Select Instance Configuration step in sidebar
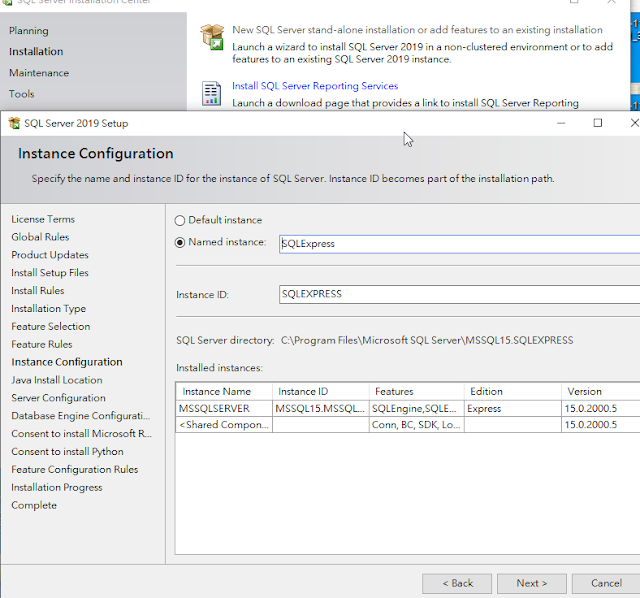This screenshot has width=640, height=598. coord(67,362)
